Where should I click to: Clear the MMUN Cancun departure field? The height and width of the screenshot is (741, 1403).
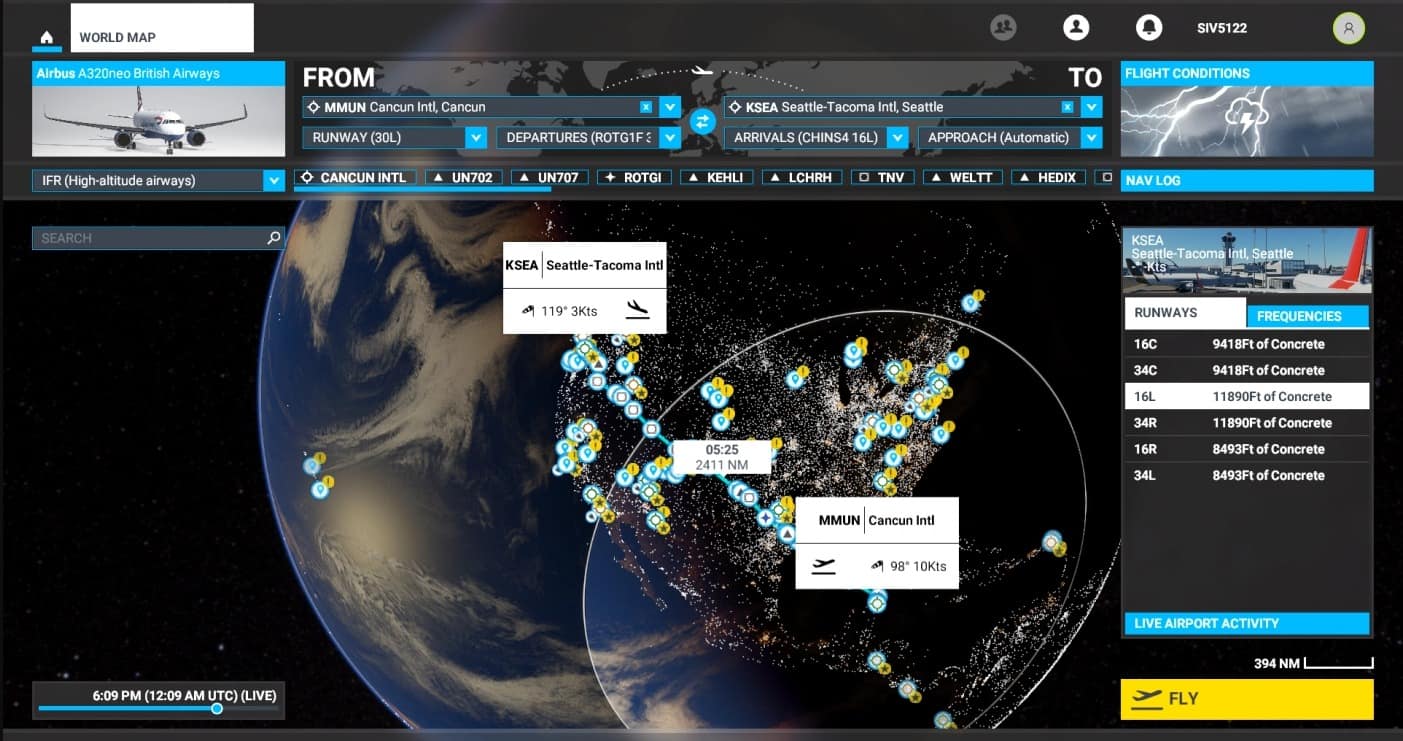point(646,107)
